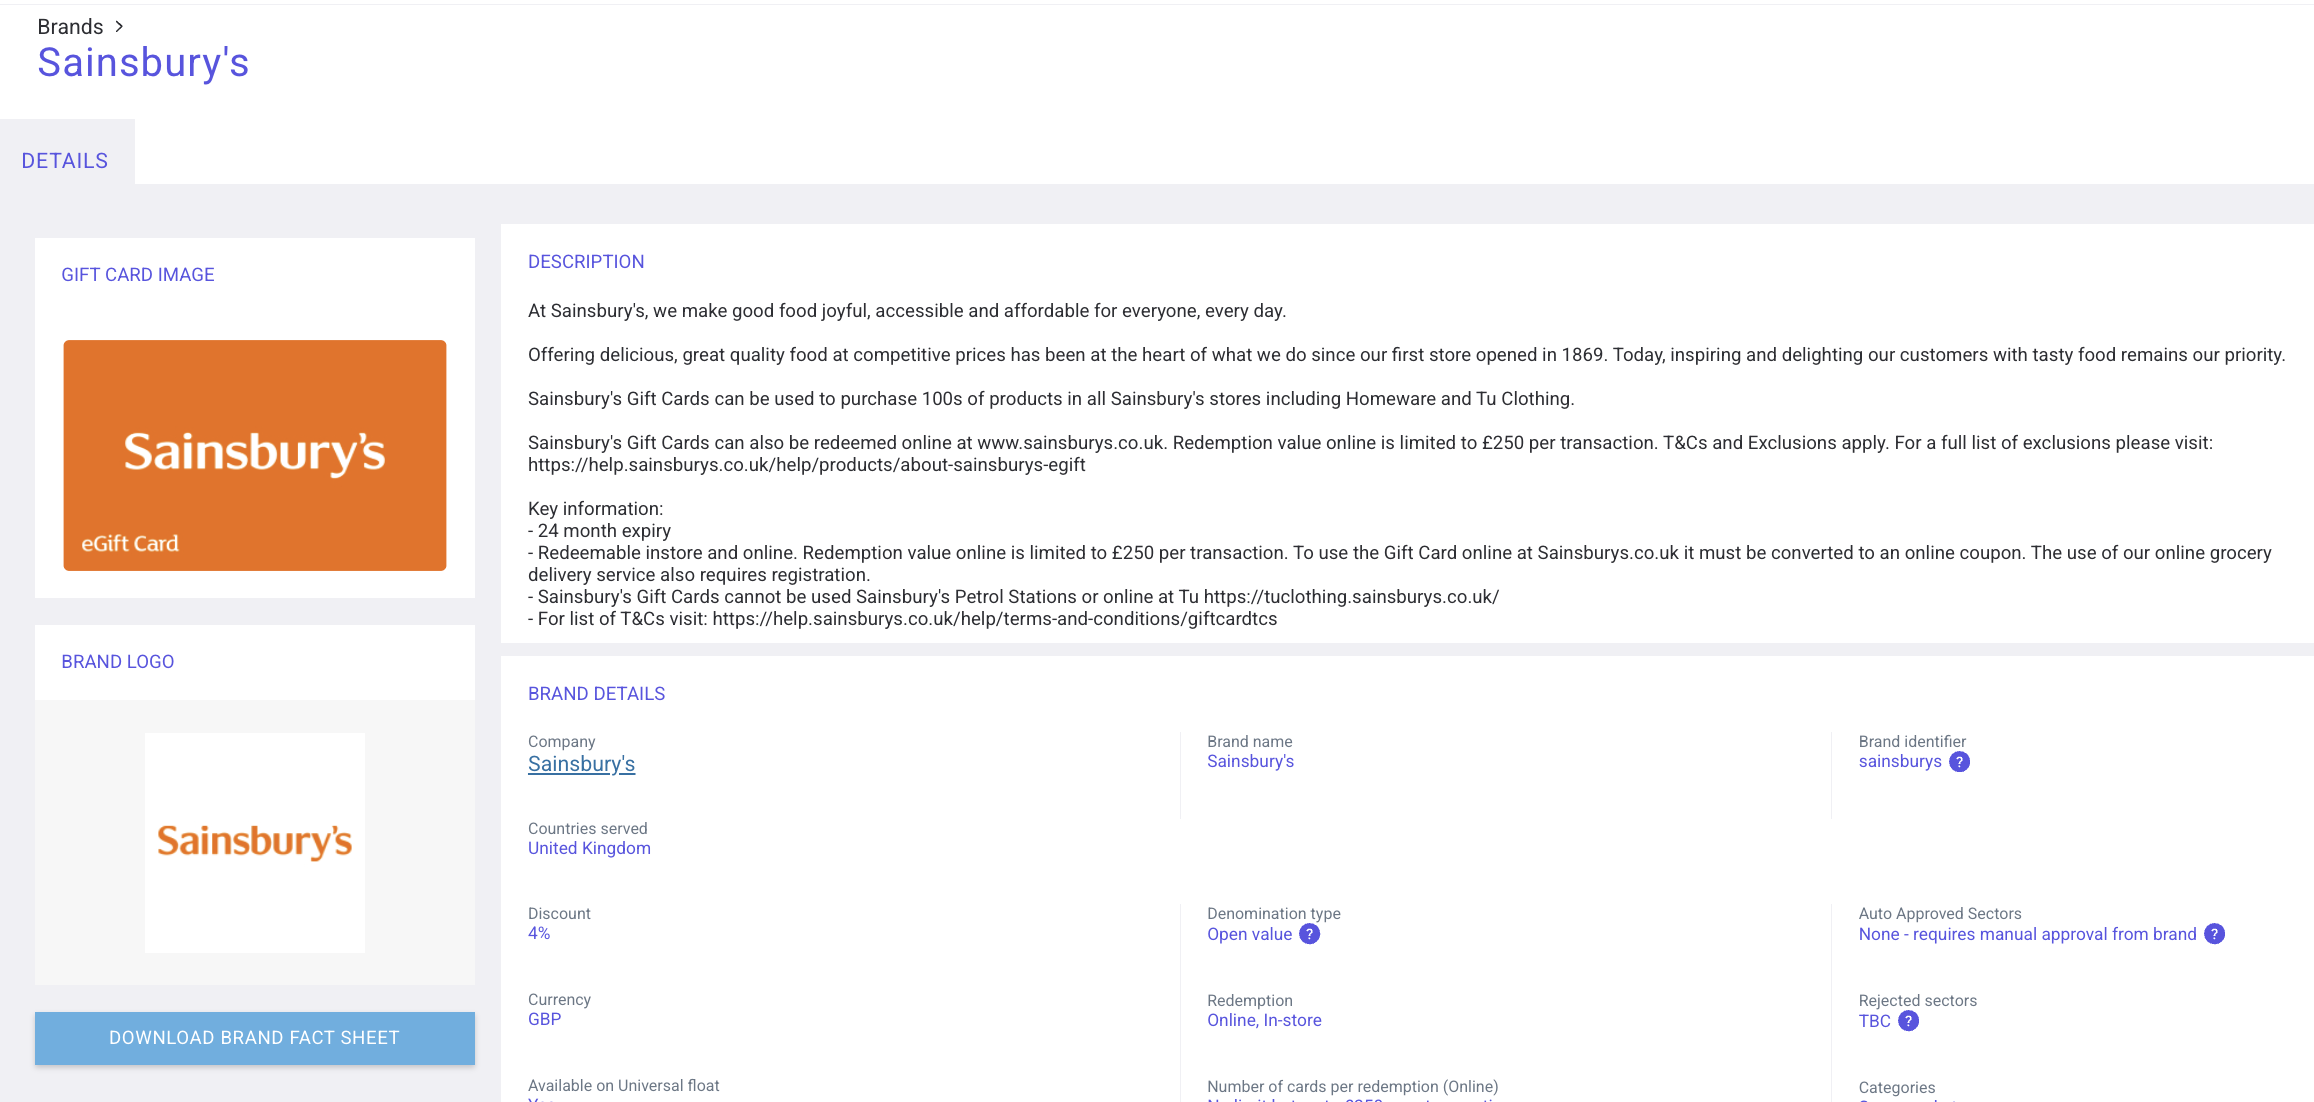Click the Open value denomination link

(x=1249, y=934)
